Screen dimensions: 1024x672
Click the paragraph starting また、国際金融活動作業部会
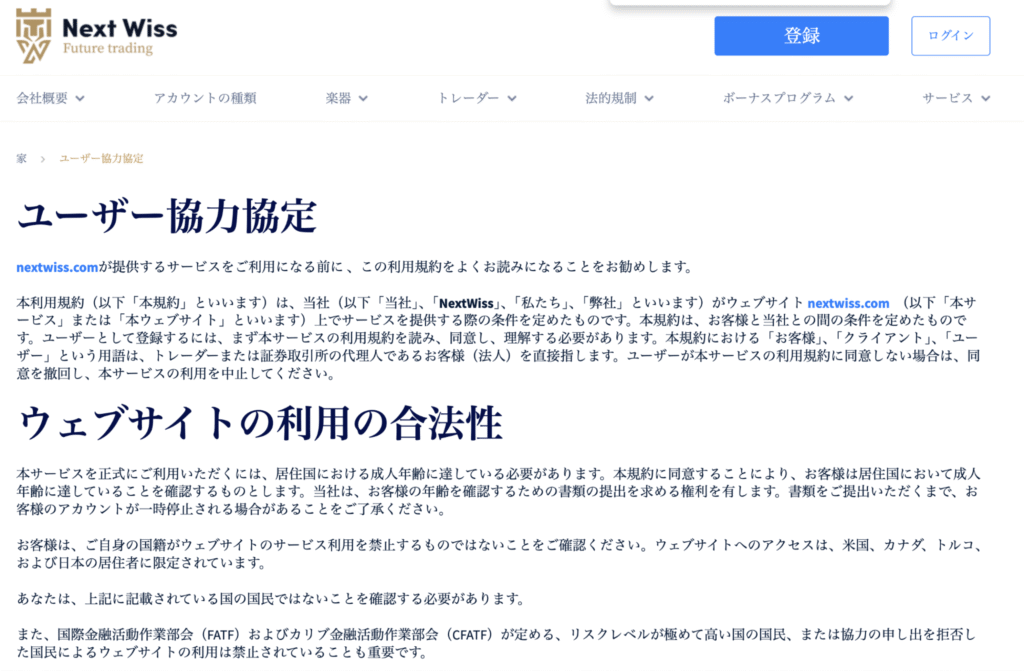(x=496, y=643)
